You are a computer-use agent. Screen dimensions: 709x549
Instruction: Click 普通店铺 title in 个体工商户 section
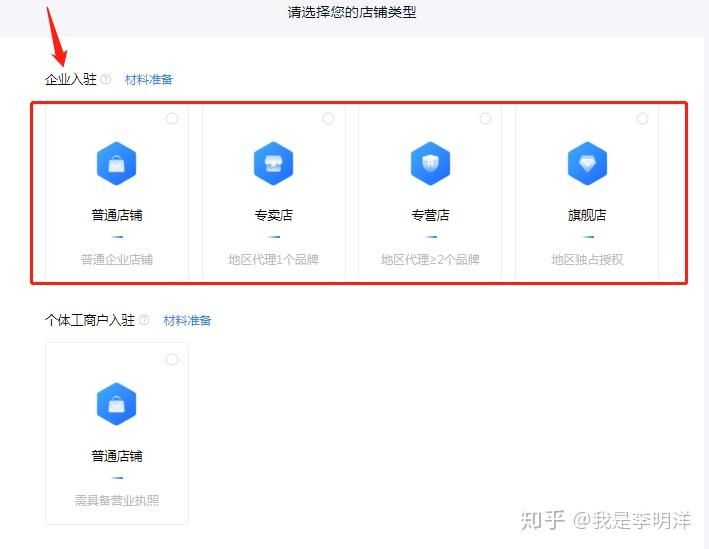pos(117,456)
